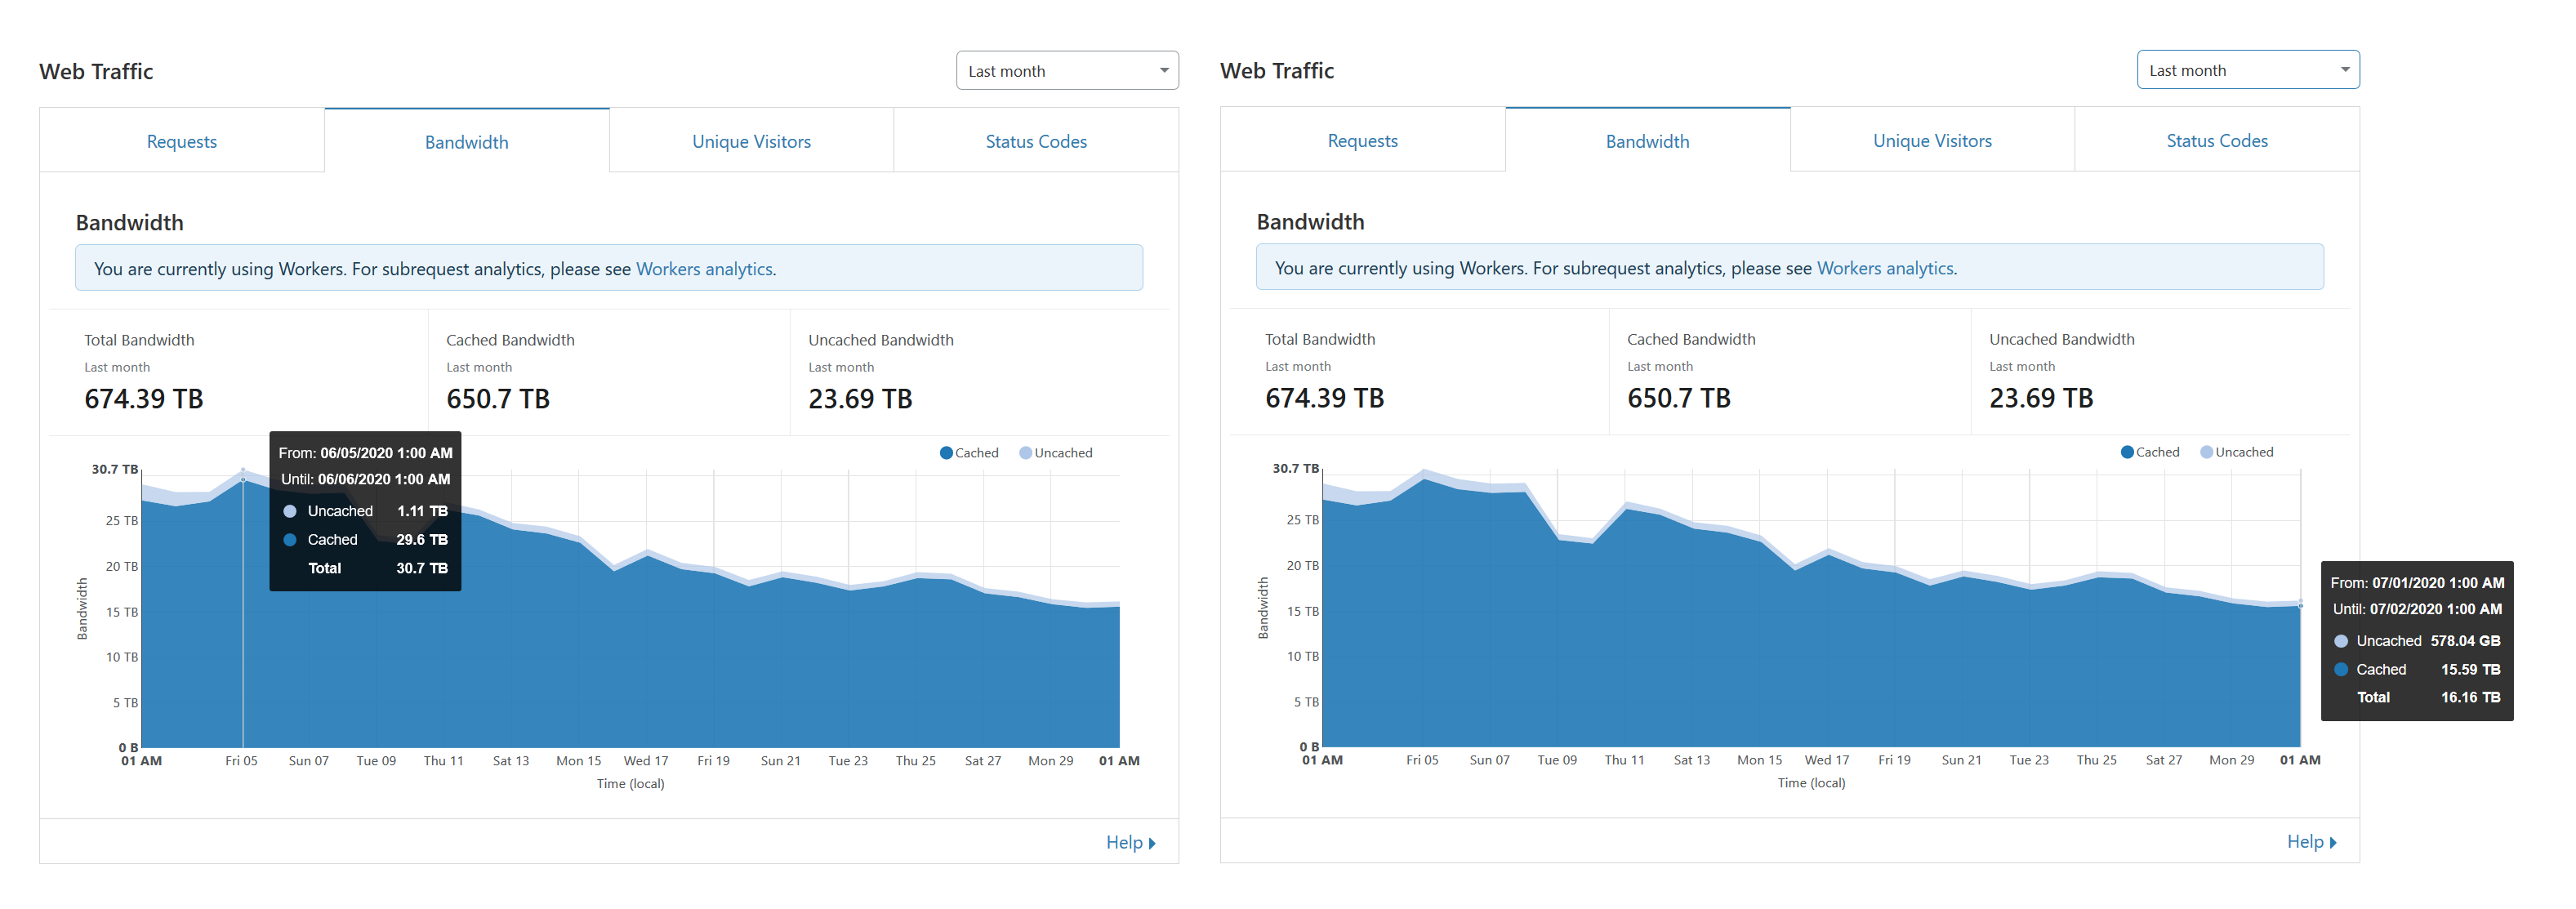
Task: Open the right Last month dropdown
Action: (2248, 70)
